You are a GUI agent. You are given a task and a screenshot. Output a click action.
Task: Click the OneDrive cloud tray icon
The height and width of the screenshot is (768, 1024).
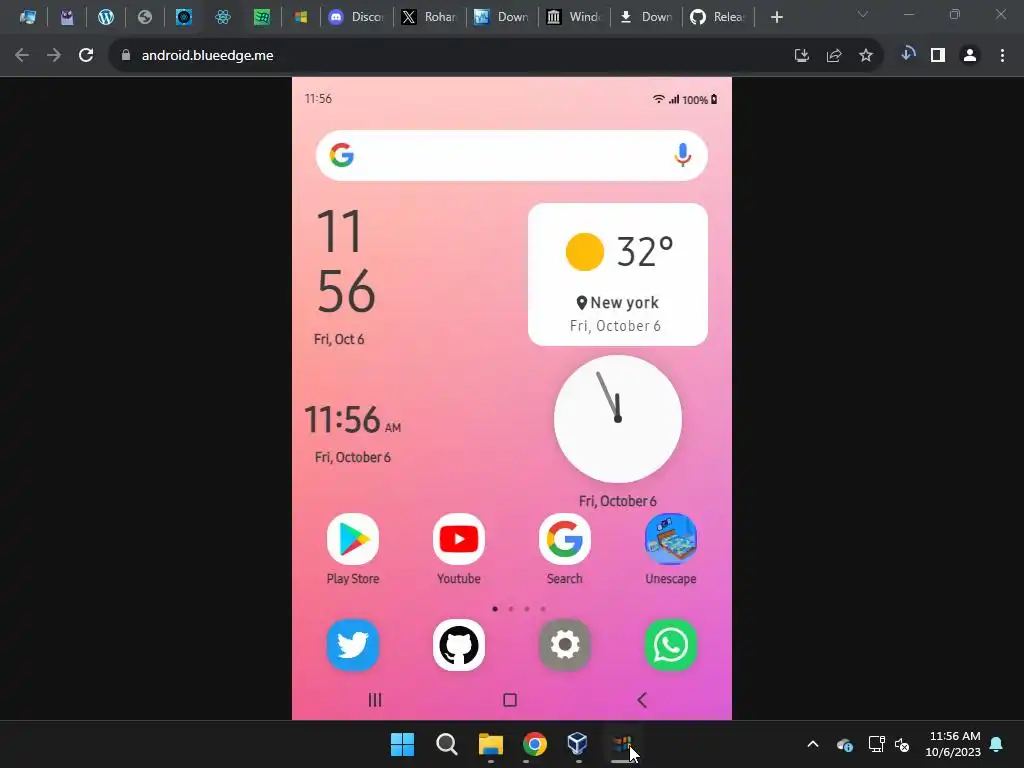click(844, 744)
